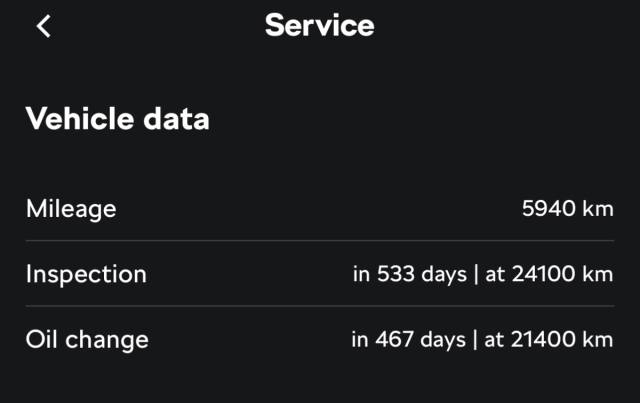Screen dimensions: 640x403
Task: Tap the "in 533 days" inspection countdown
Action: click(x=409, y=274)
